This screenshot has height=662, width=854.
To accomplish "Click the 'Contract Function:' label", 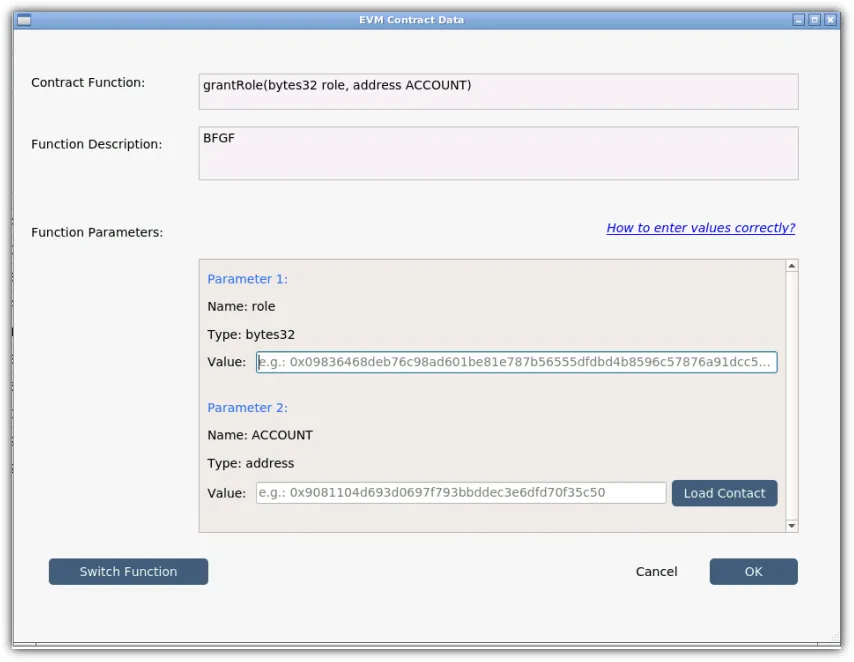I will (x=88, y=82).
